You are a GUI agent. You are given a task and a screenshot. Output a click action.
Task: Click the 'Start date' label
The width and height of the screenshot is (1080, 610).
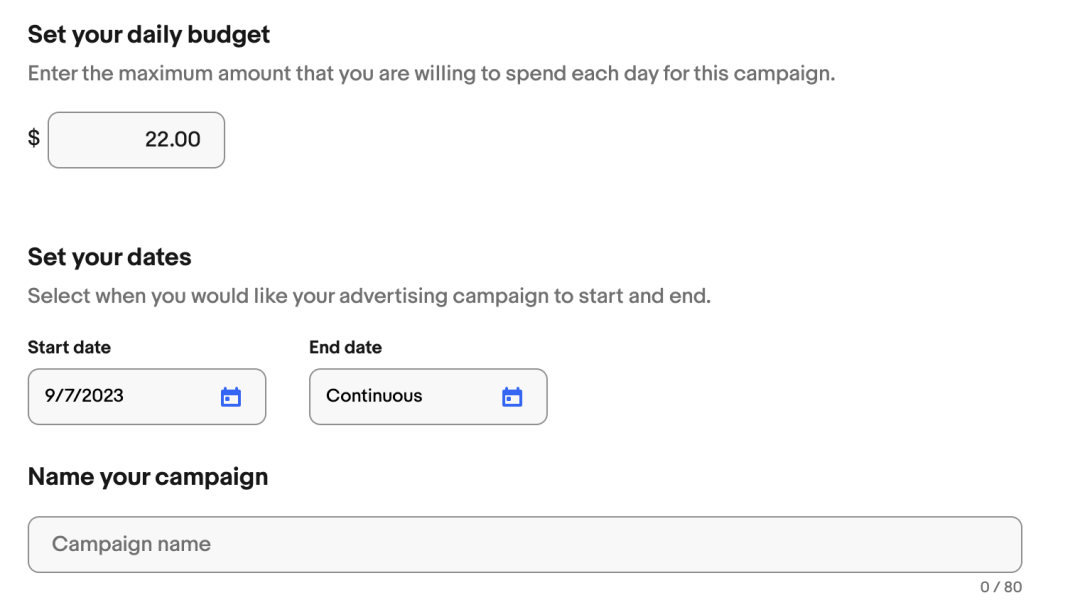tap(69, 348)
